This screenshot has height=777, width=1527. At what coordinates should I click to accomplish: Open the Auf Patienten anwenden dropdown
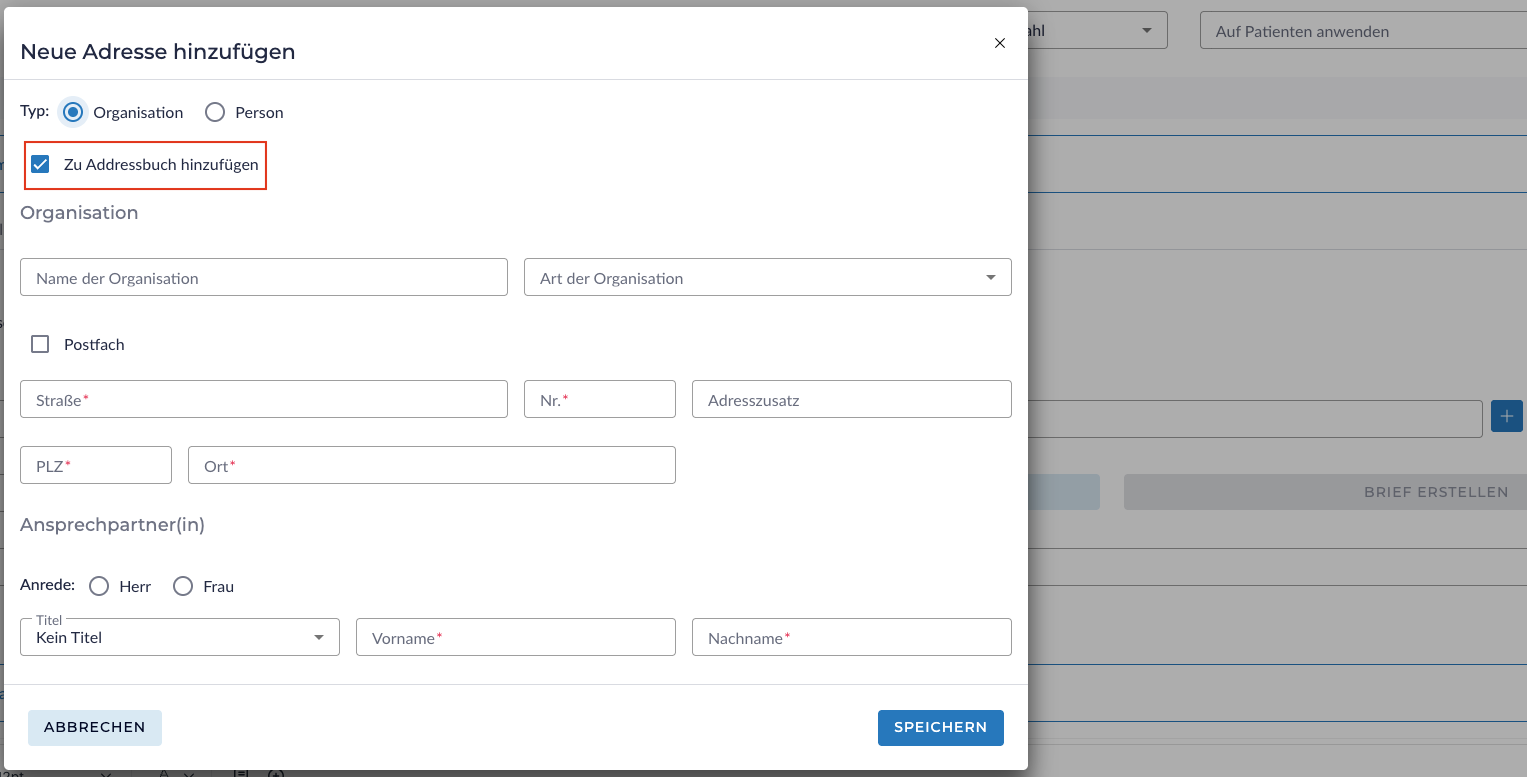pos(1360,31)
